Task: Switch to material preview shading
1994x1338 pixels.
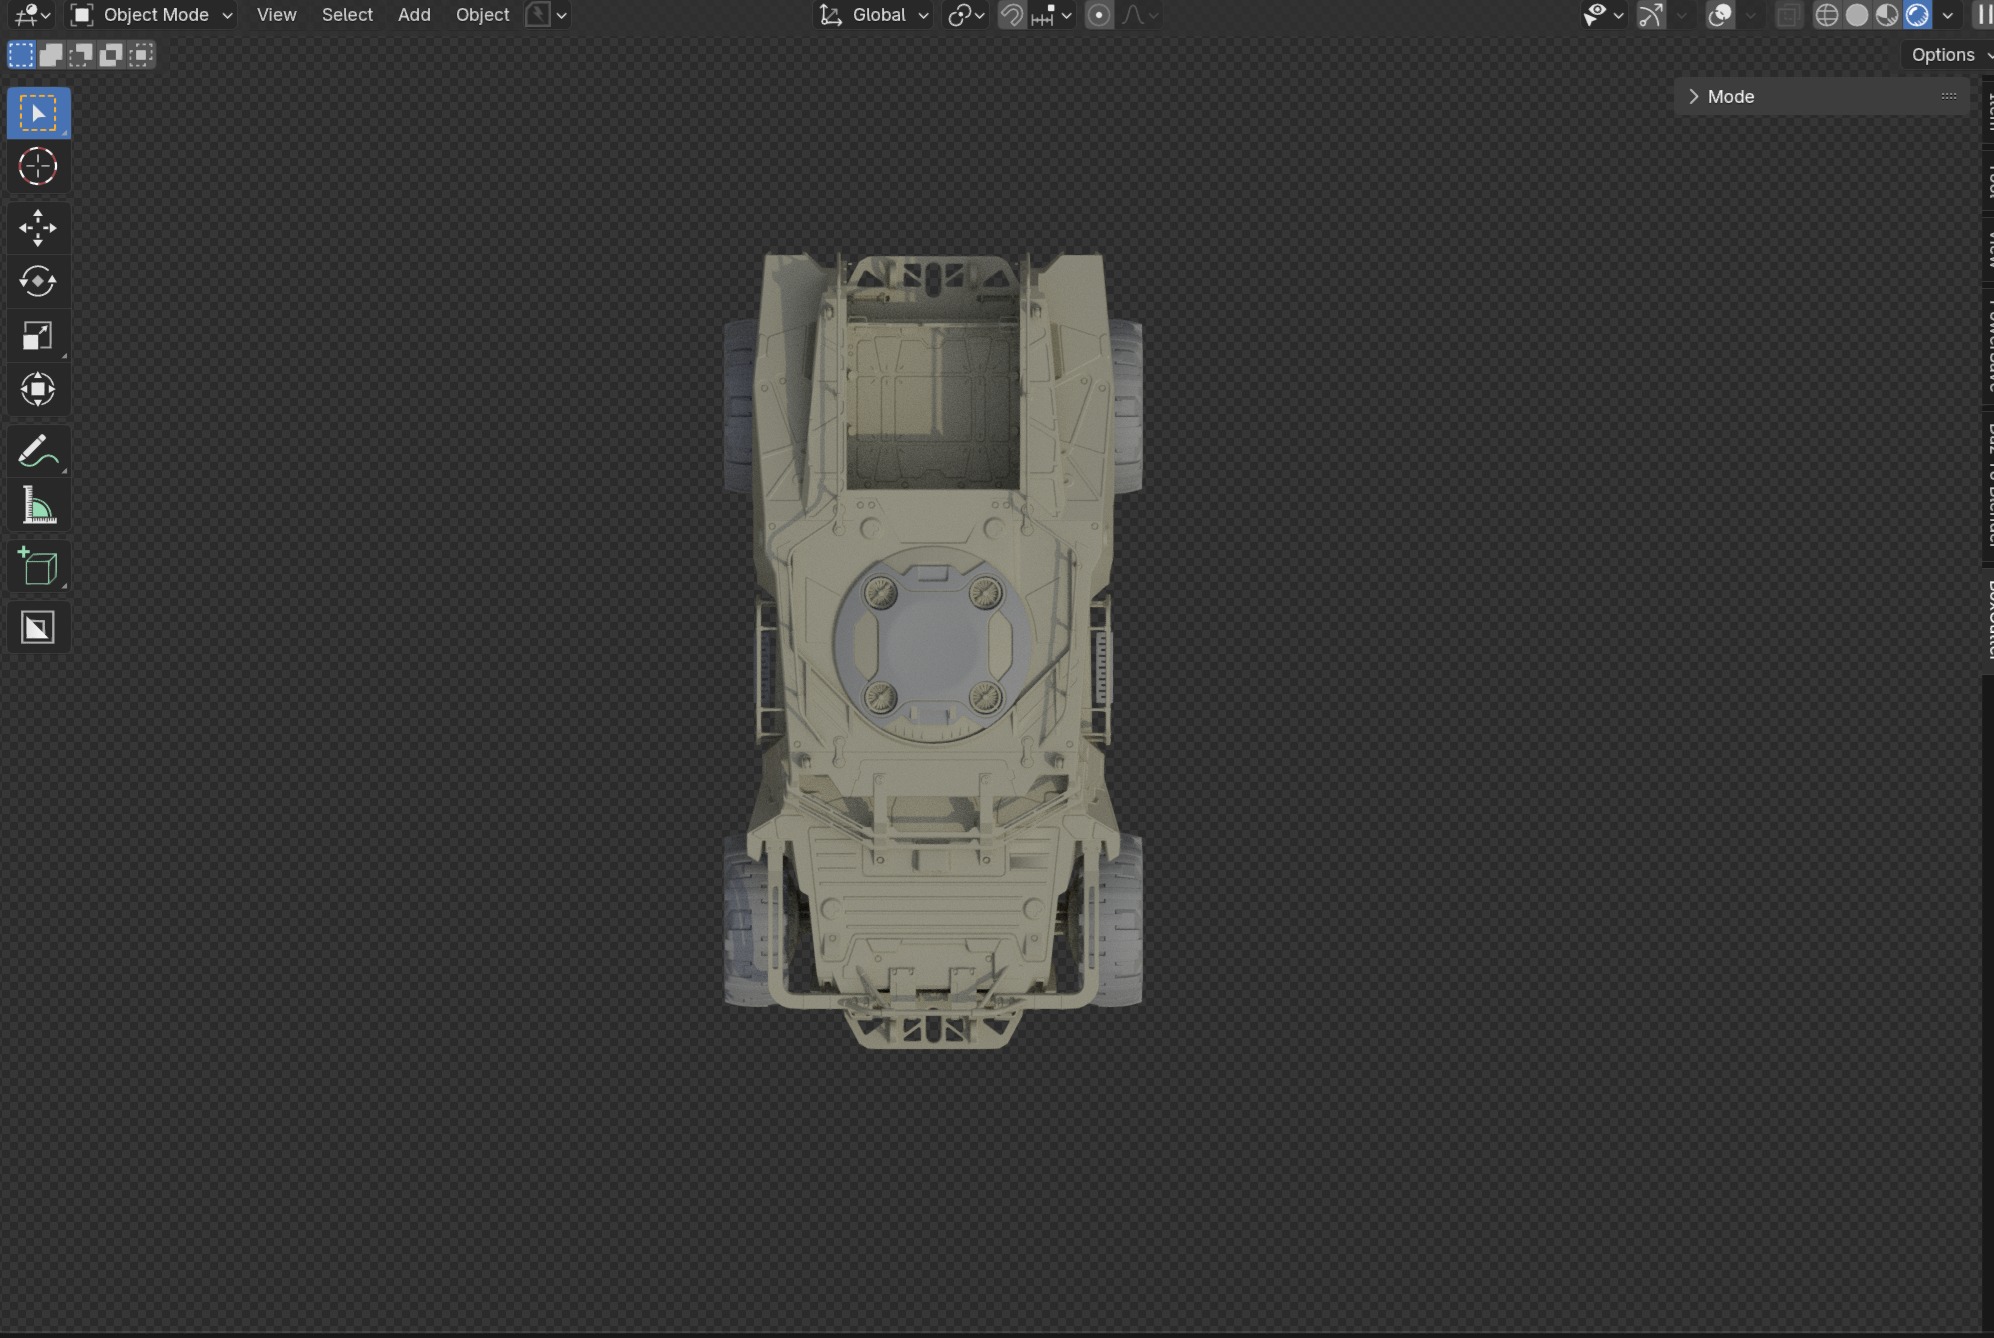Action: pos(1887,15)
